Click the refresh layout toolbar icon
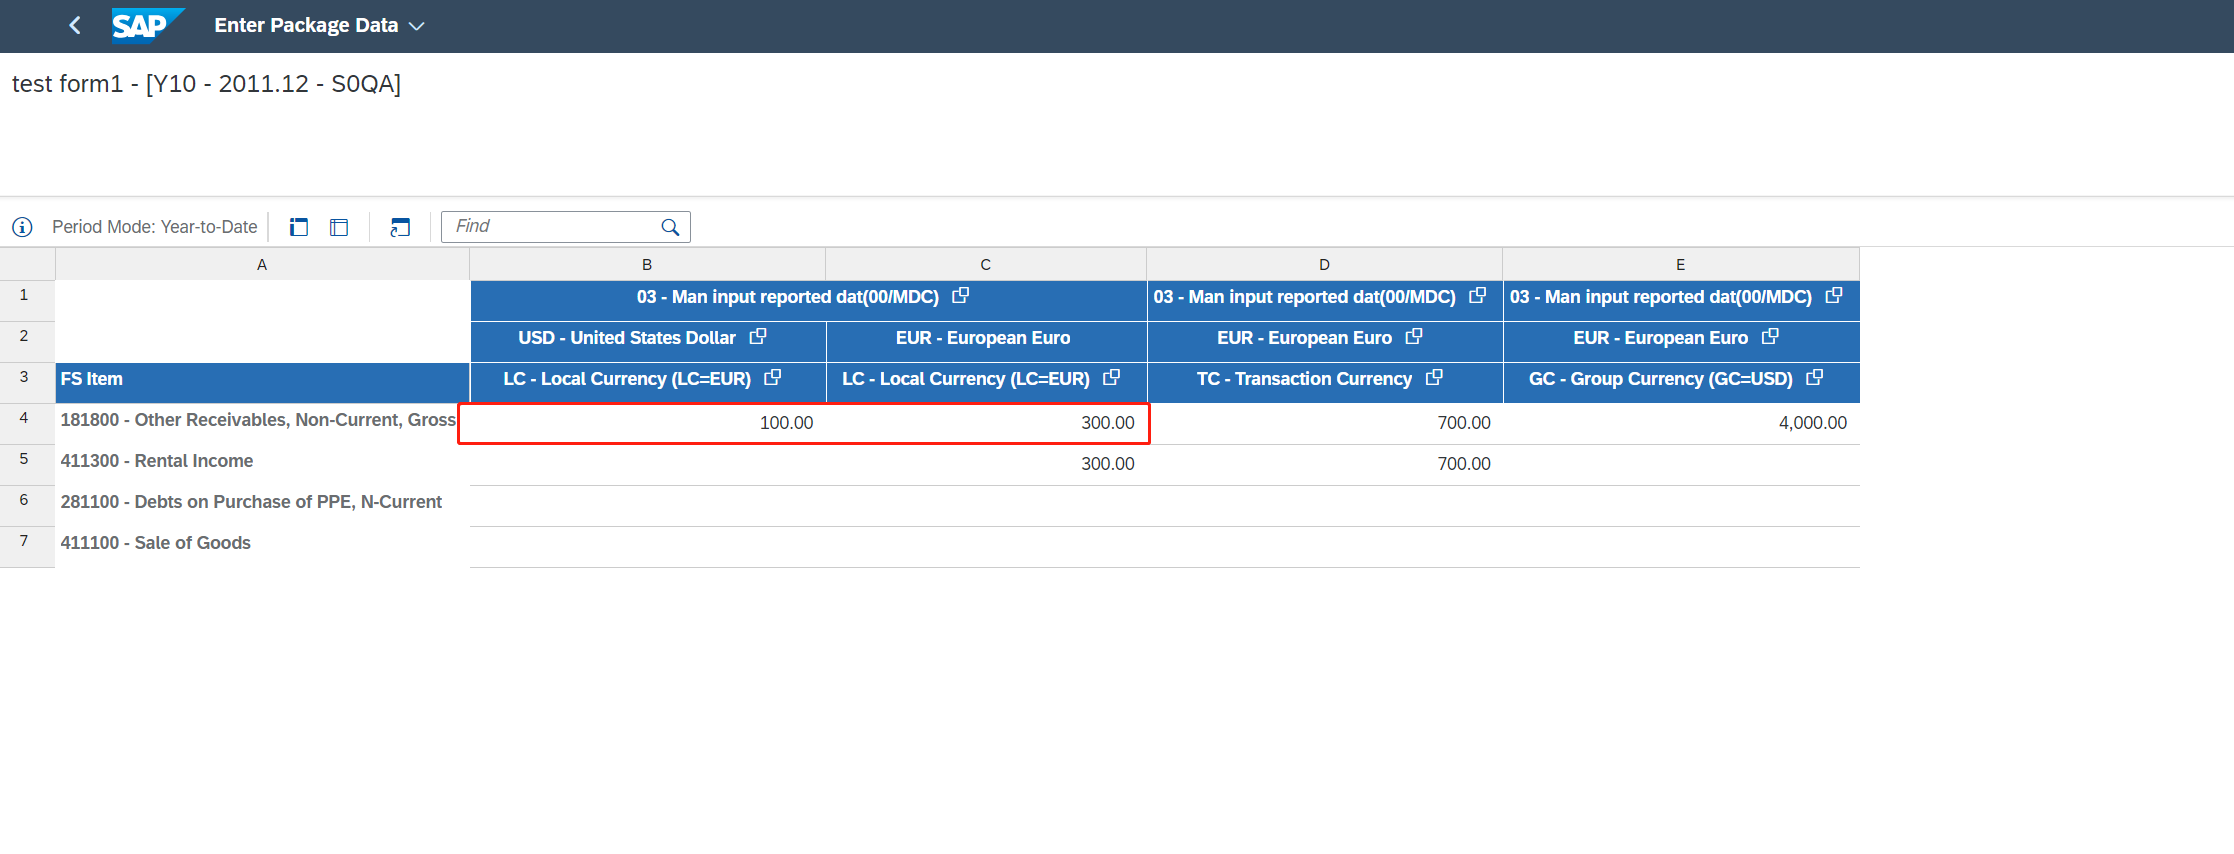 click(400, 227)
